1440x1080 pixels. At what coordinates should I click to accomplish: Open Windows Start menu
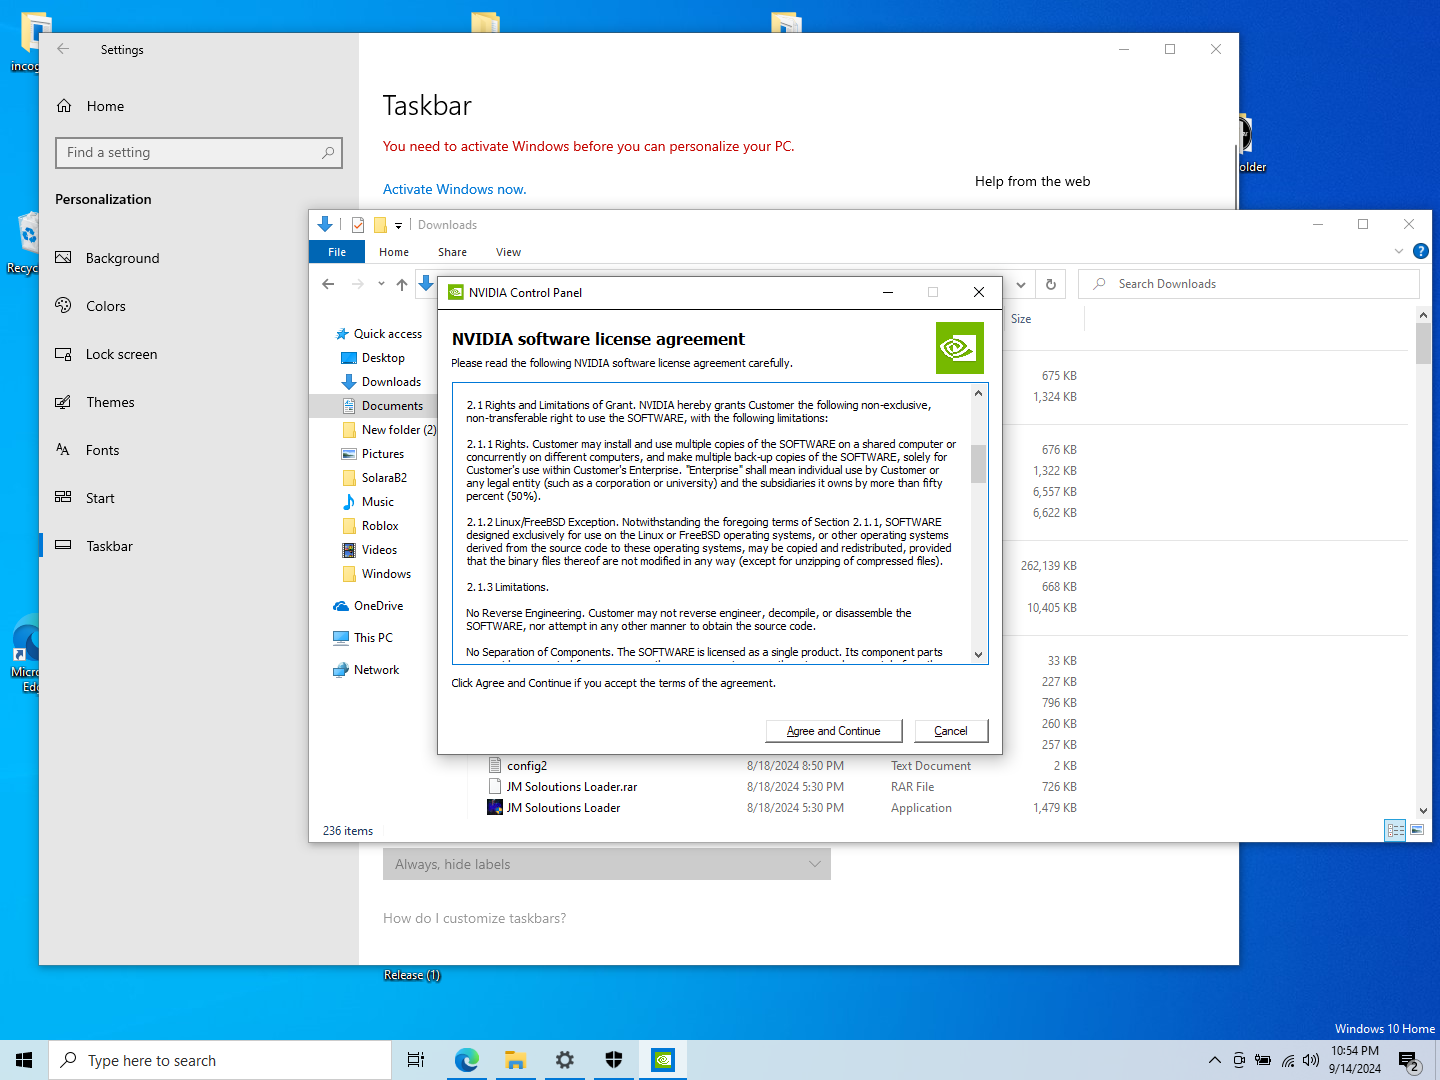pyautogui.click(x=24, y=1060)
